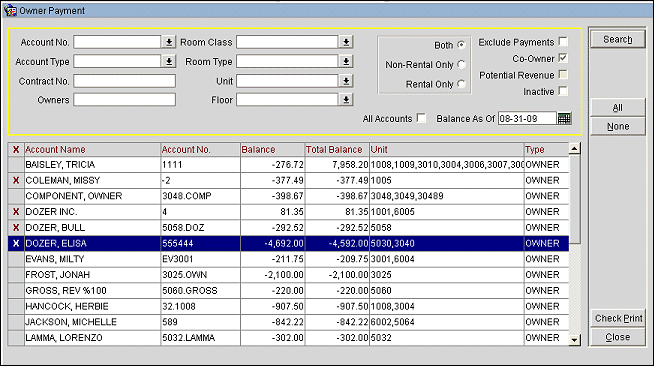
Task: Enable the Exclude Payments checkbox
Action: point(563,42)
